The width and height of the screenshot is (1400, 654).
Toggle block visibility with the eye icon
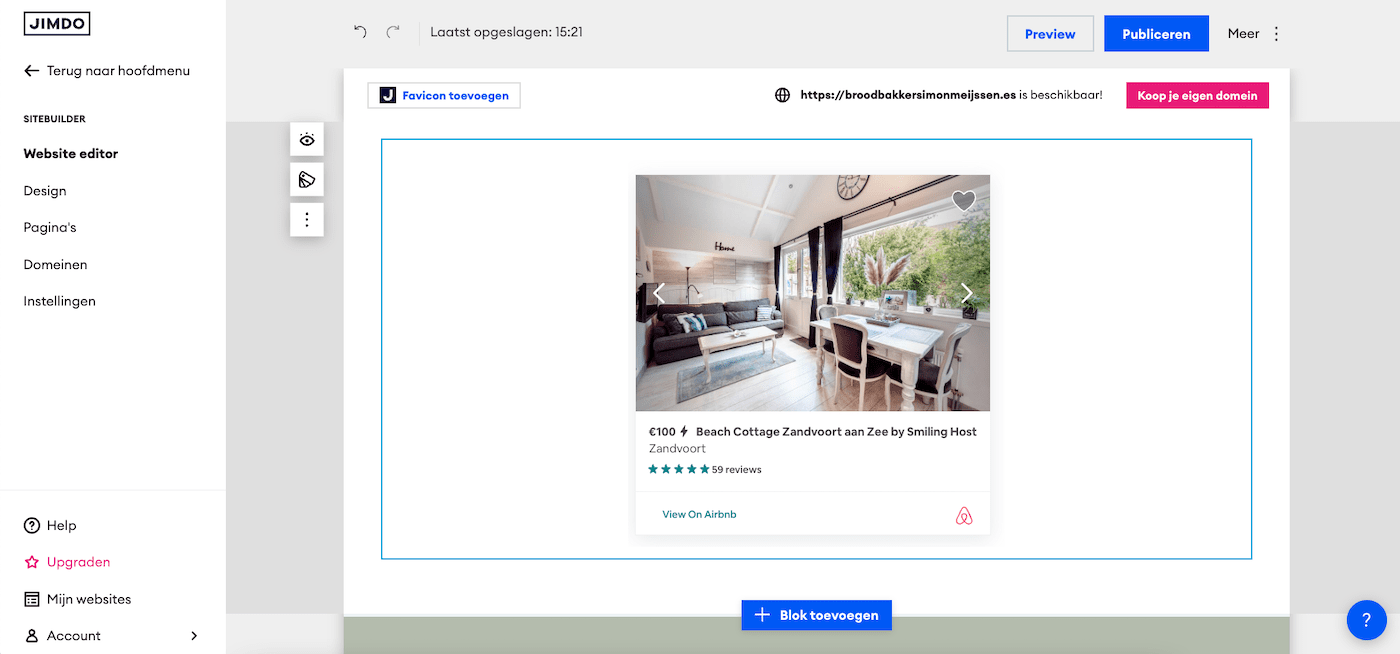point(307,140)
